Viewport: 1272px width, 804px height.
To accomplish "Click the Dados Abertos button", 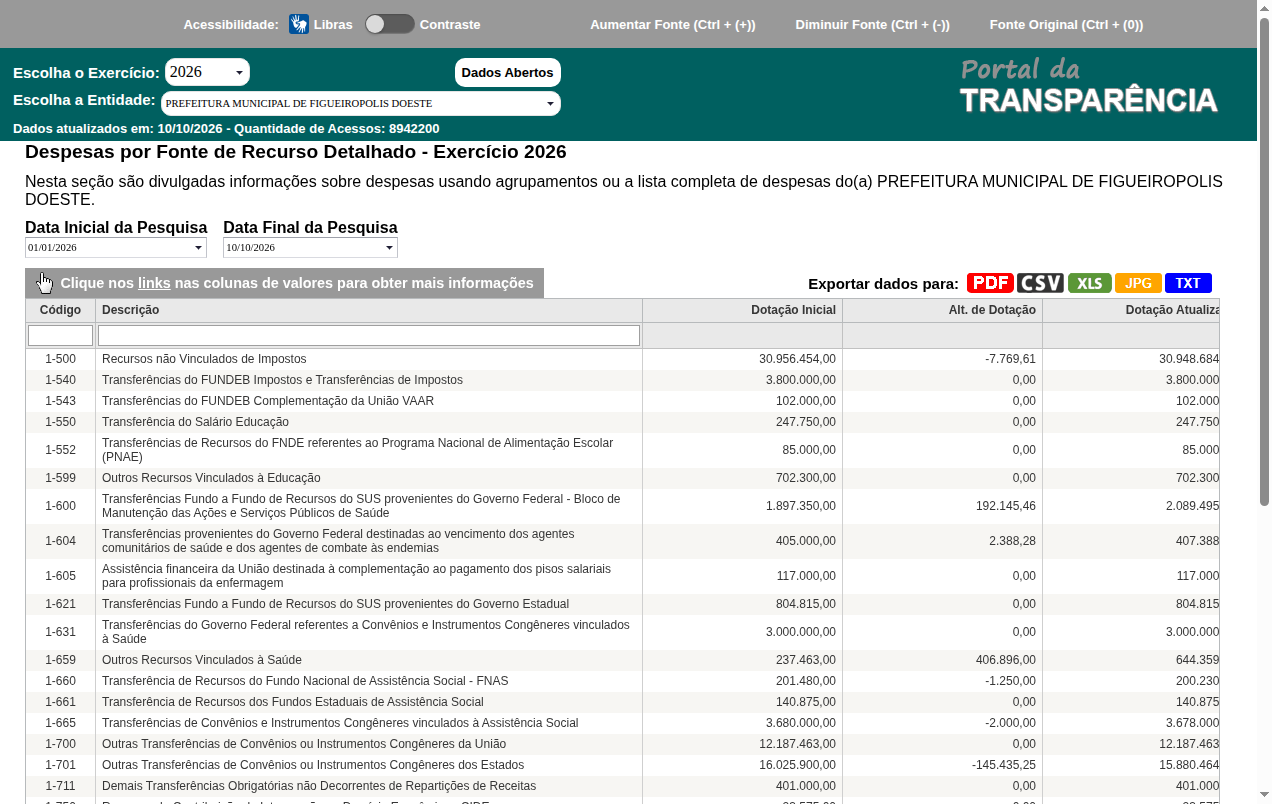I will pos(507,73).
